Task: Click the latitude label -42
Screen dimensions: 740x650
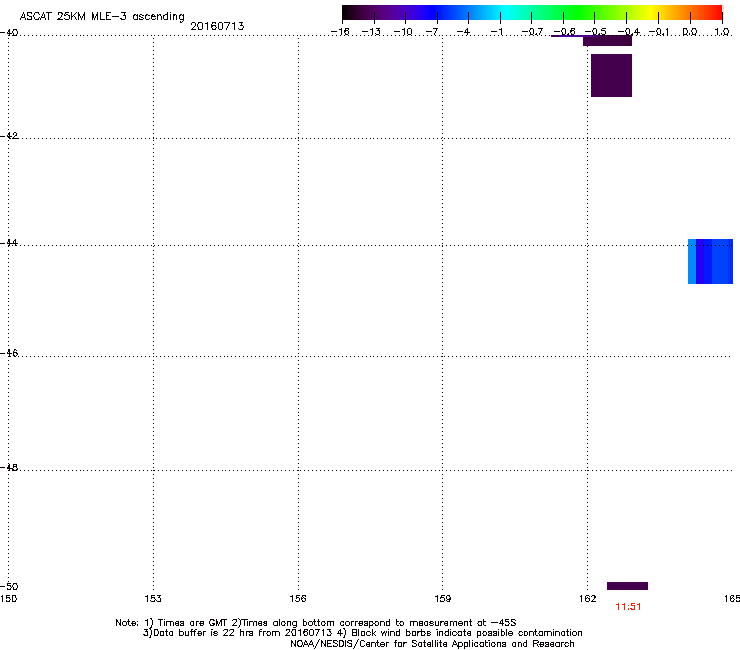Action: pos(9,135)
